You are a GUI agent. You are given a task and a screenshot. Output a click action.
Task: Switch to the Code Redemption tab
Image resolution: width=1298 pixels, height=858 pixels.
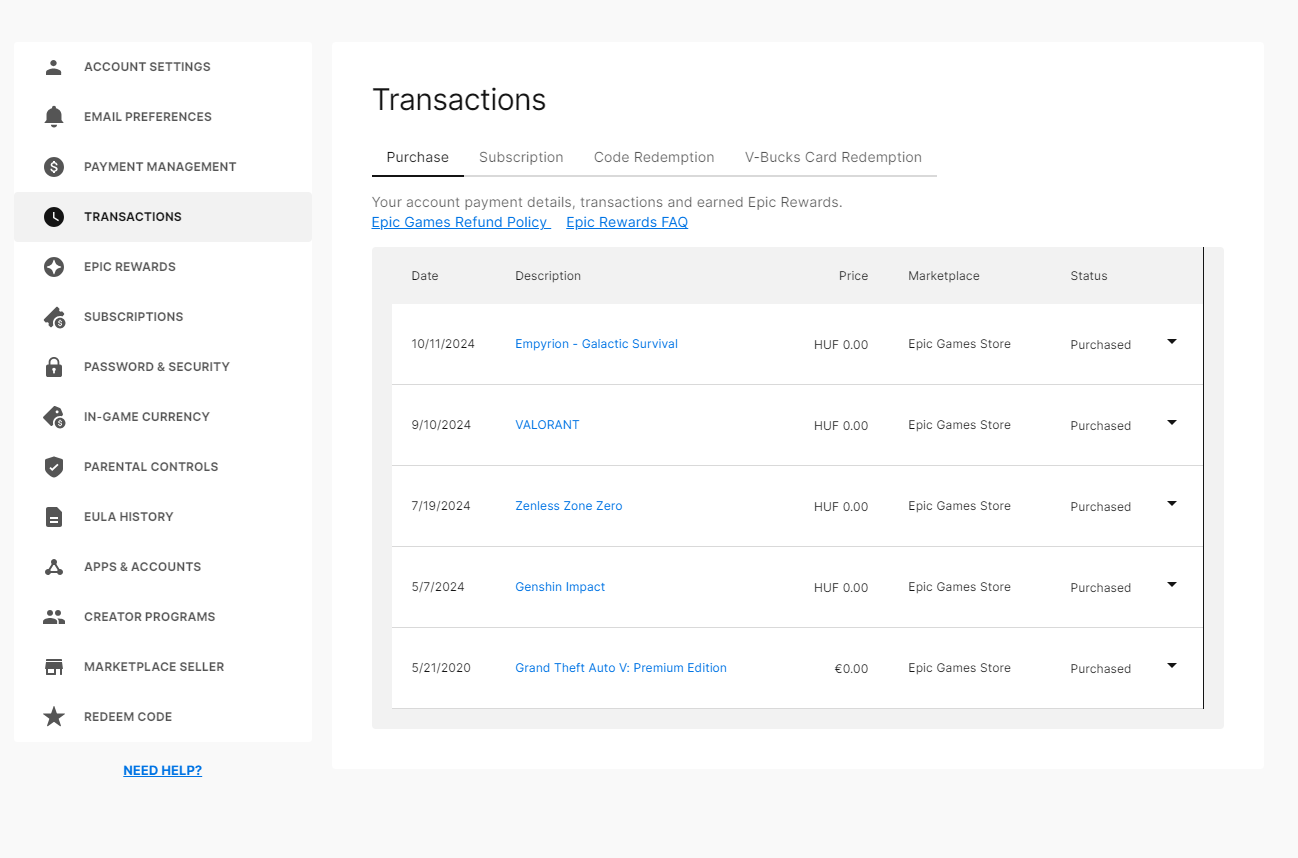654,157
